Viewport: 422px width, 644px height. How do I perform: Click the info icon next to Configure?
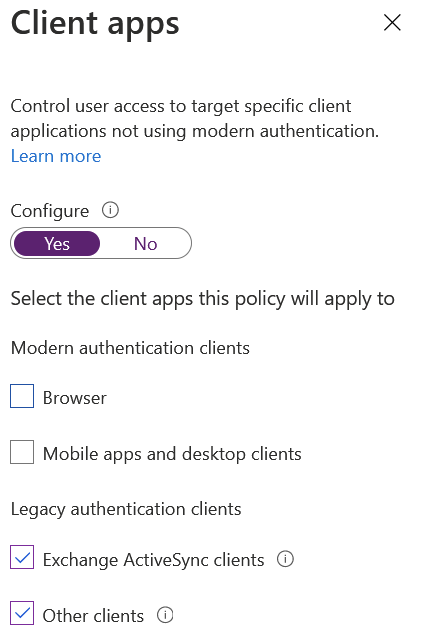pos(110,210)
